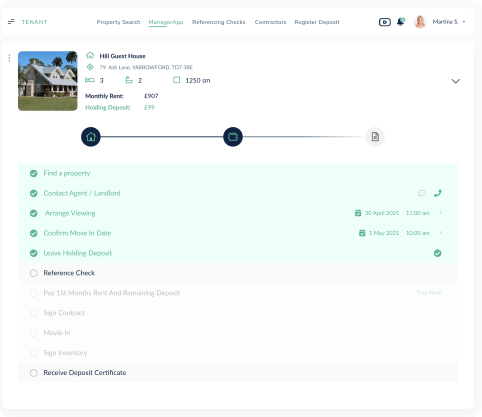Tick the Sign Contract circle
482x417 pixels.
pos(34,313)
